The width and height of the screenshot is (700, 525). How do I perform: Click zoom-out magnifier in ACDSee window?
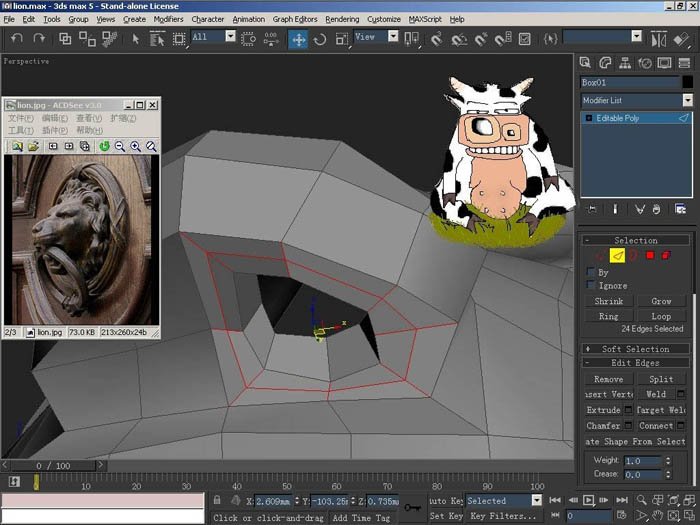click(x=120, y=146)
